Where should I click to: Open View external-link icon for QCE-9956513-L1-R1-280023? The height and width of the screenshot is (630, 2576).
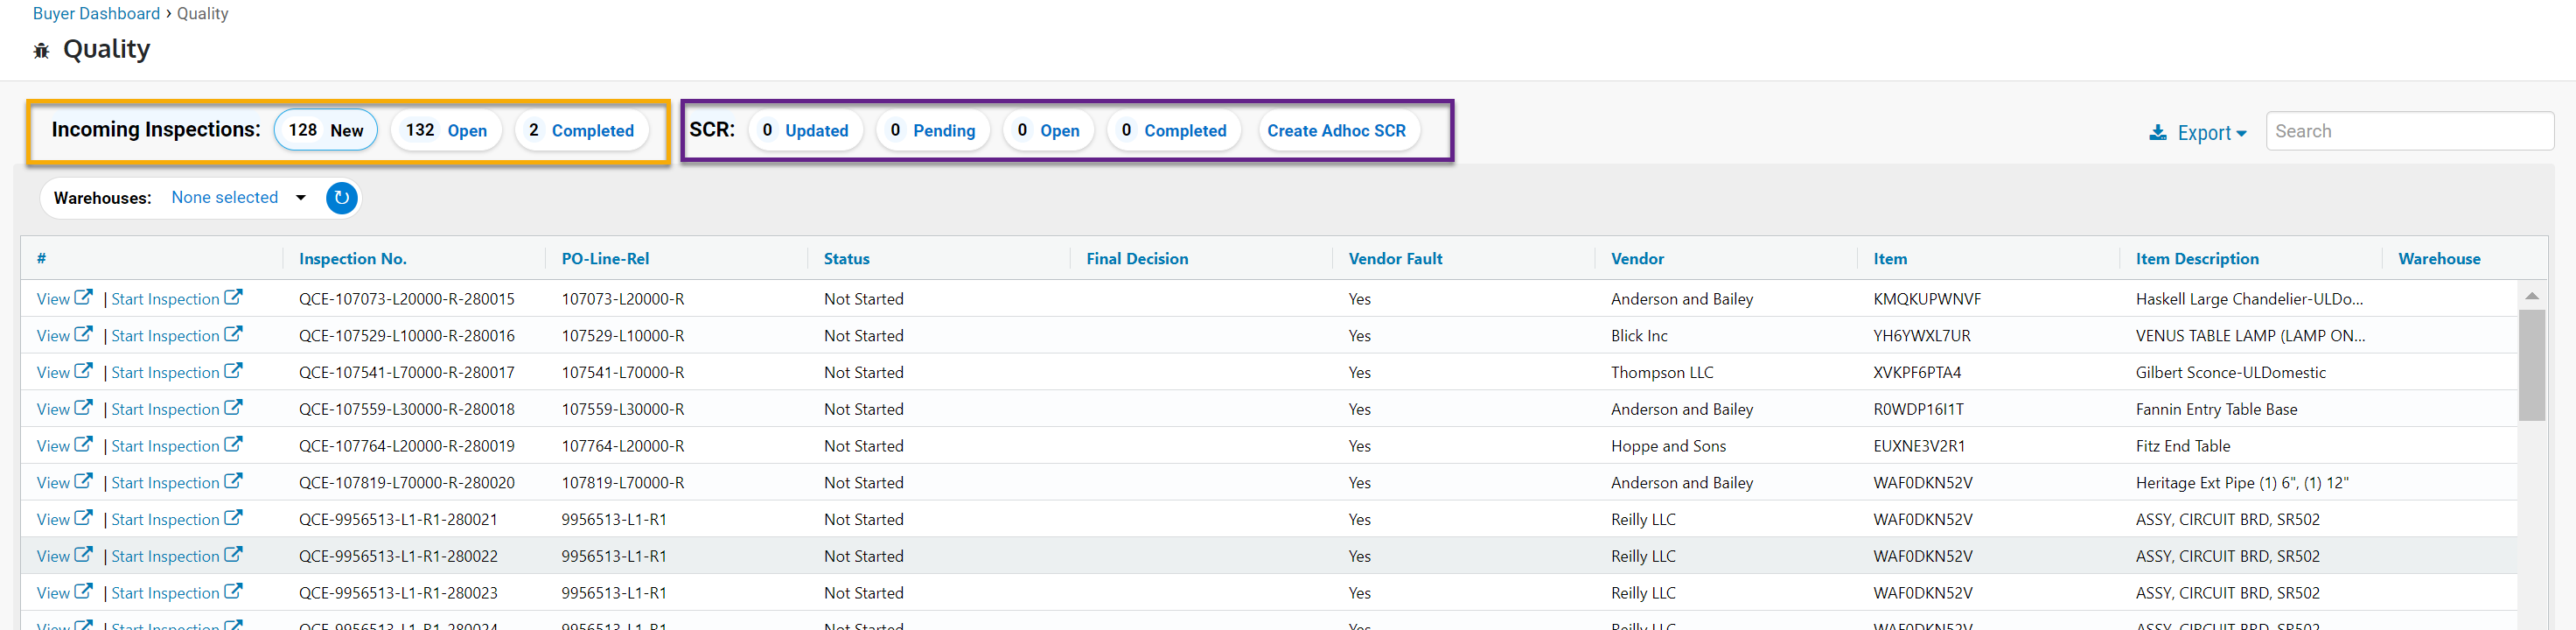pyautogui.click(x=84, y=592)
